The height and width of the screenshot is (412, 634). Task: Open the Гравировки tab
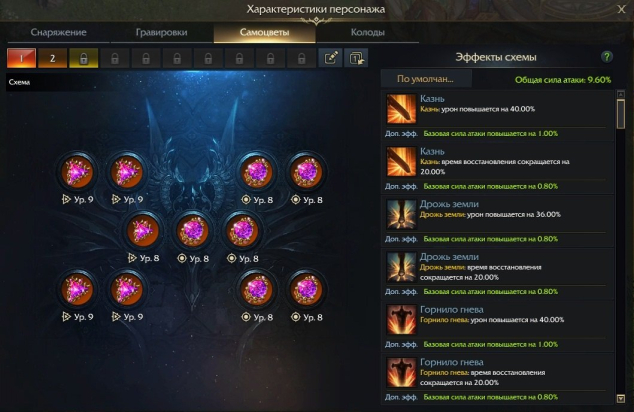(161, 32)
